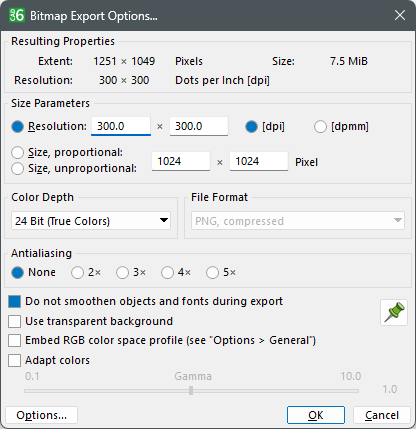The height and width of the screenshot is (429, 416).
Task: Close the Bitmap Export Options dialog
Action: 400,15
